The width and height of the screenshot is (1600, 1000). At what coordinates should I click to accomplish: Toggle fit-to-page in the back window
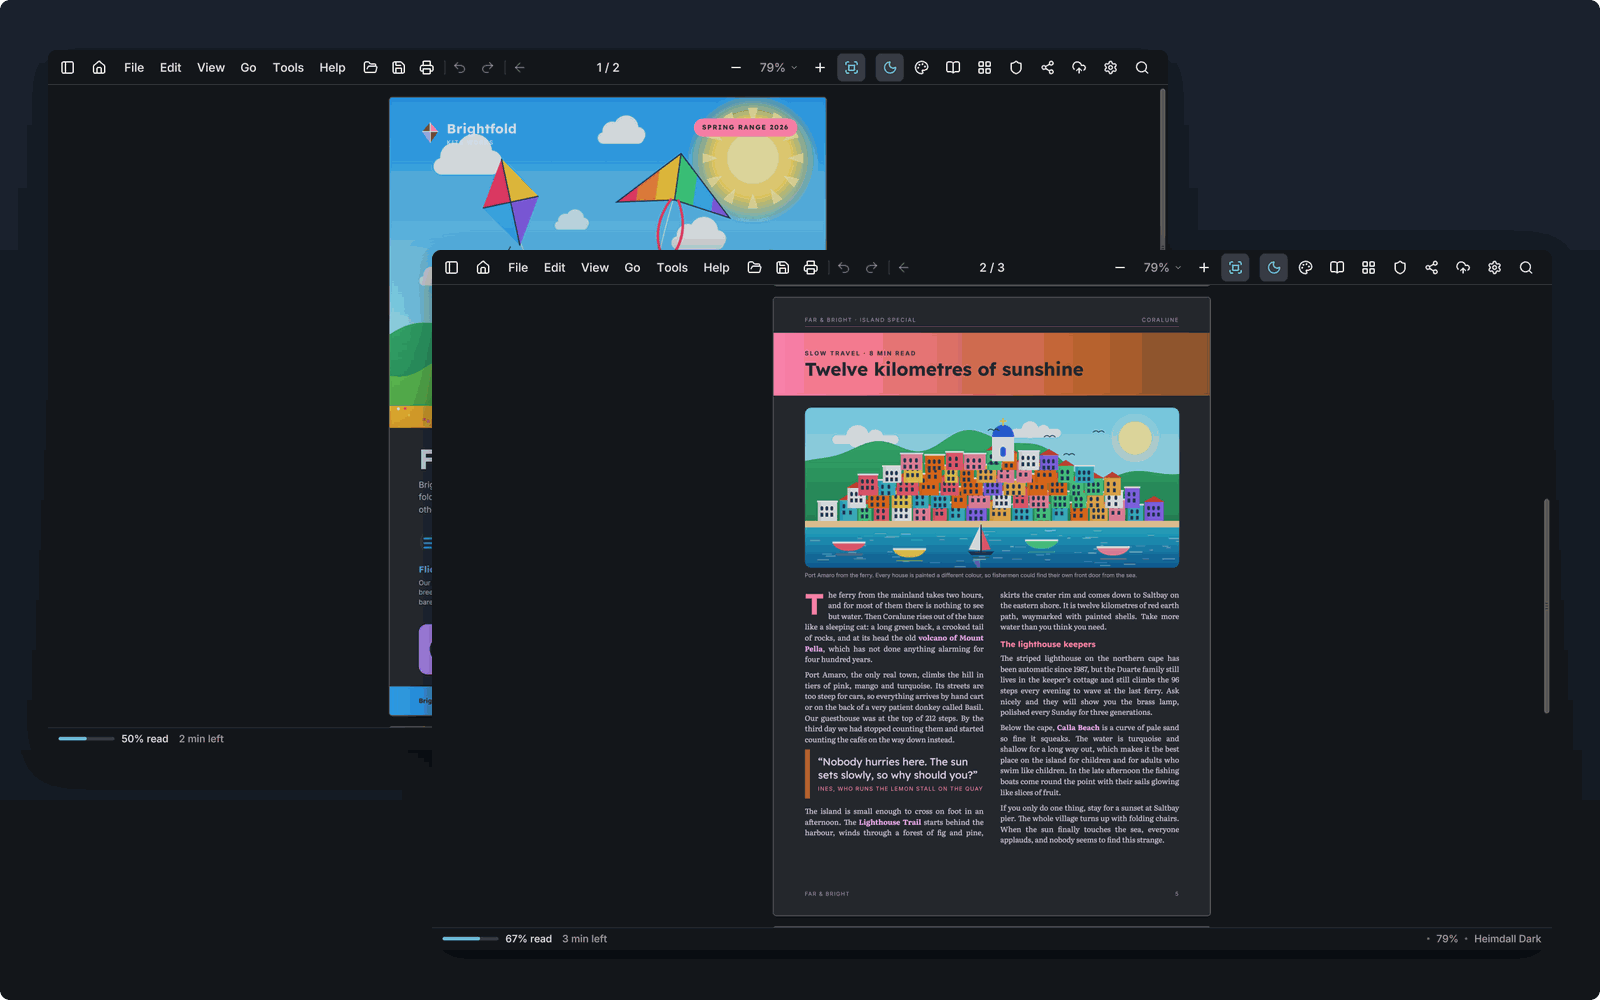(852, 68)
